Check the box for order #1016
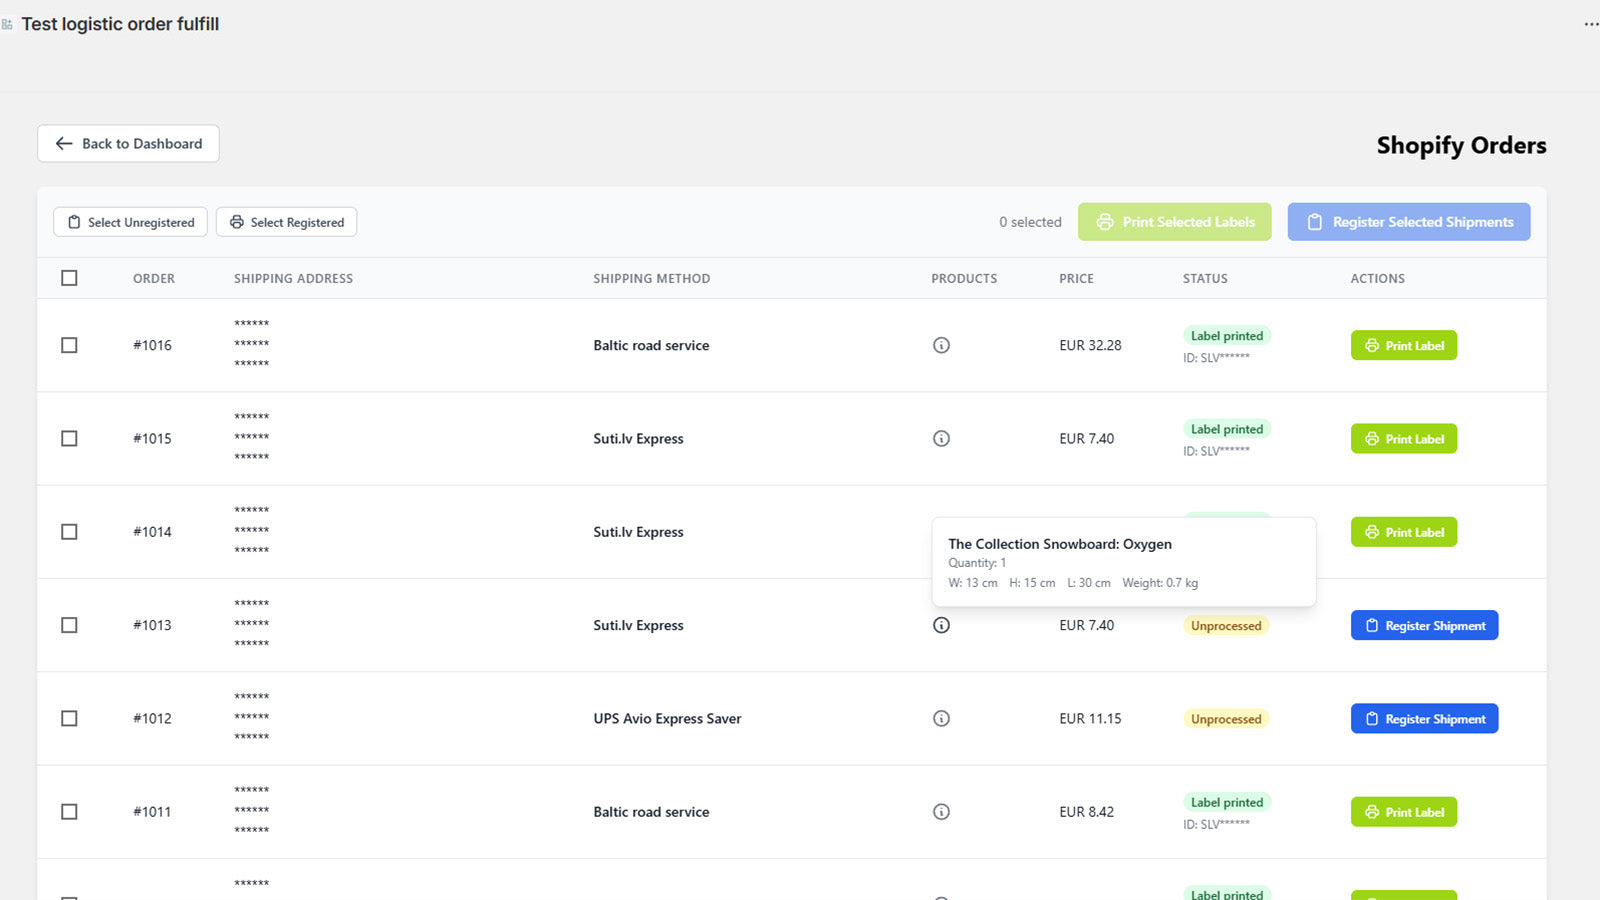 point(69,345)
